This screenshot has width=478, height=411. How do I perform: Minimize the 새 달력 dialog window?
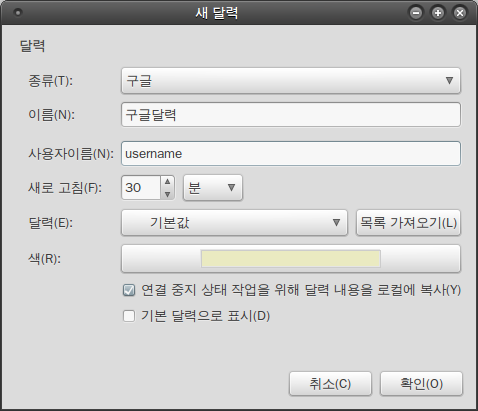coord(416,13)
